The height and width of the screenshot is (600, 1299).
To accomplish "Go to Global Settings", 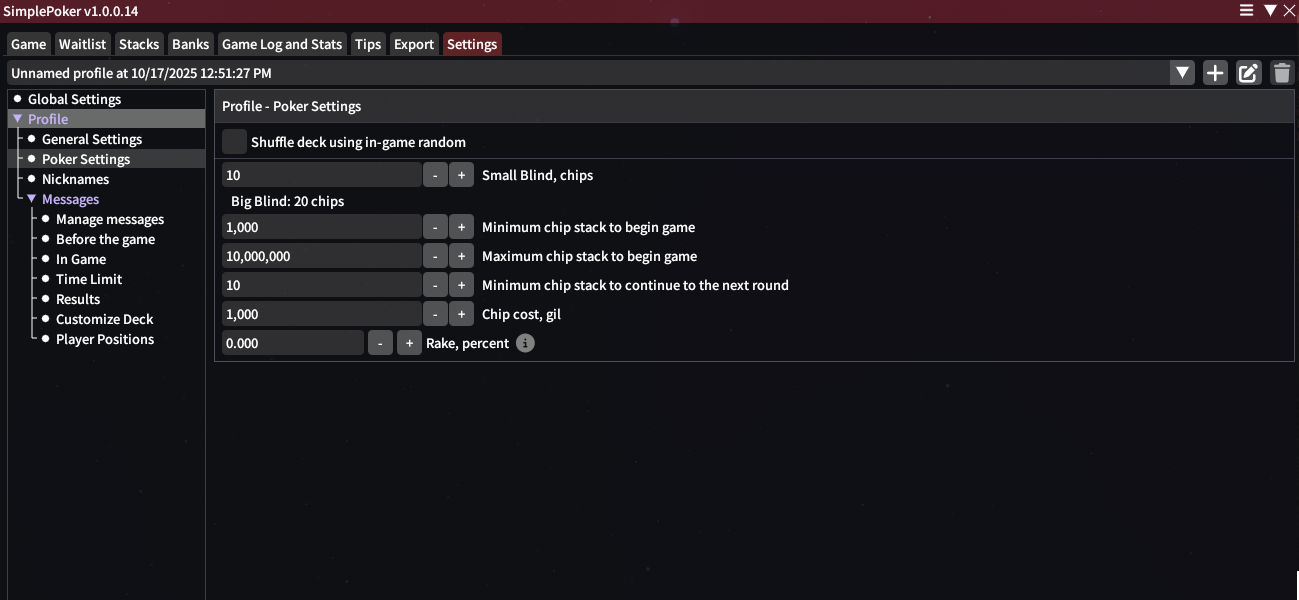I will 74,99.
